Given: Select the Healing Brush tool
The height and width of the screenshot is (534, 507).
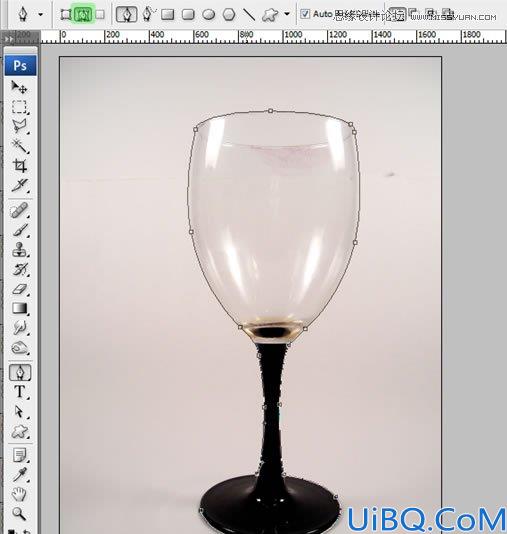Looking at the screenshot, I should pyautogui.click(x=19, y=210).
